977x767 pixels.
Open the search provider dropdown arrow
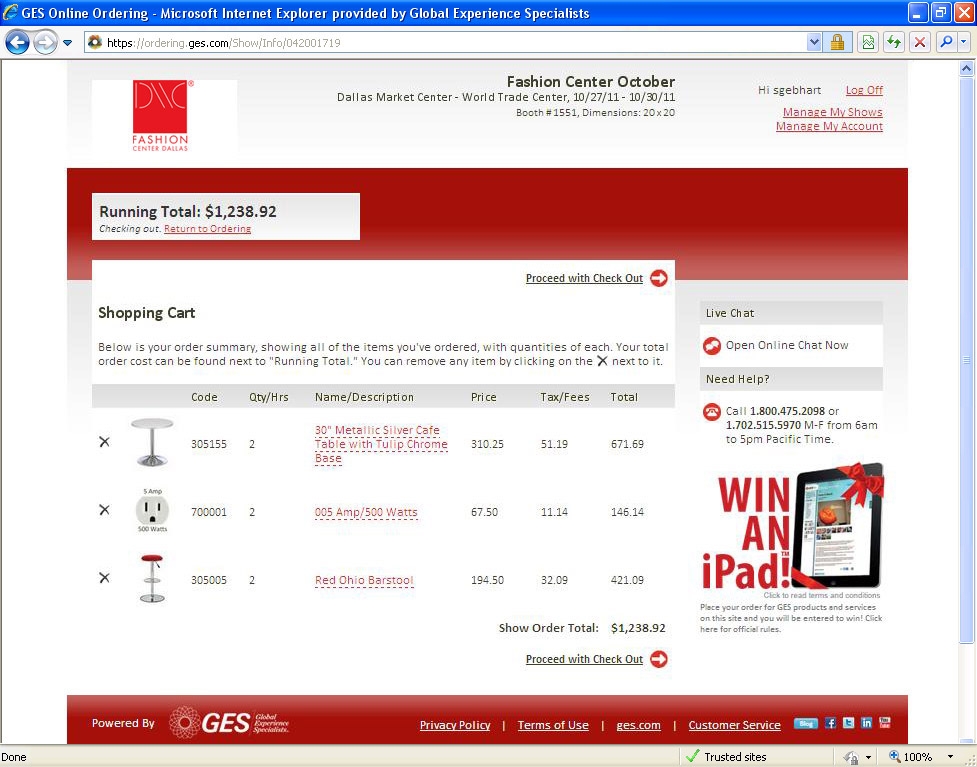963,42
